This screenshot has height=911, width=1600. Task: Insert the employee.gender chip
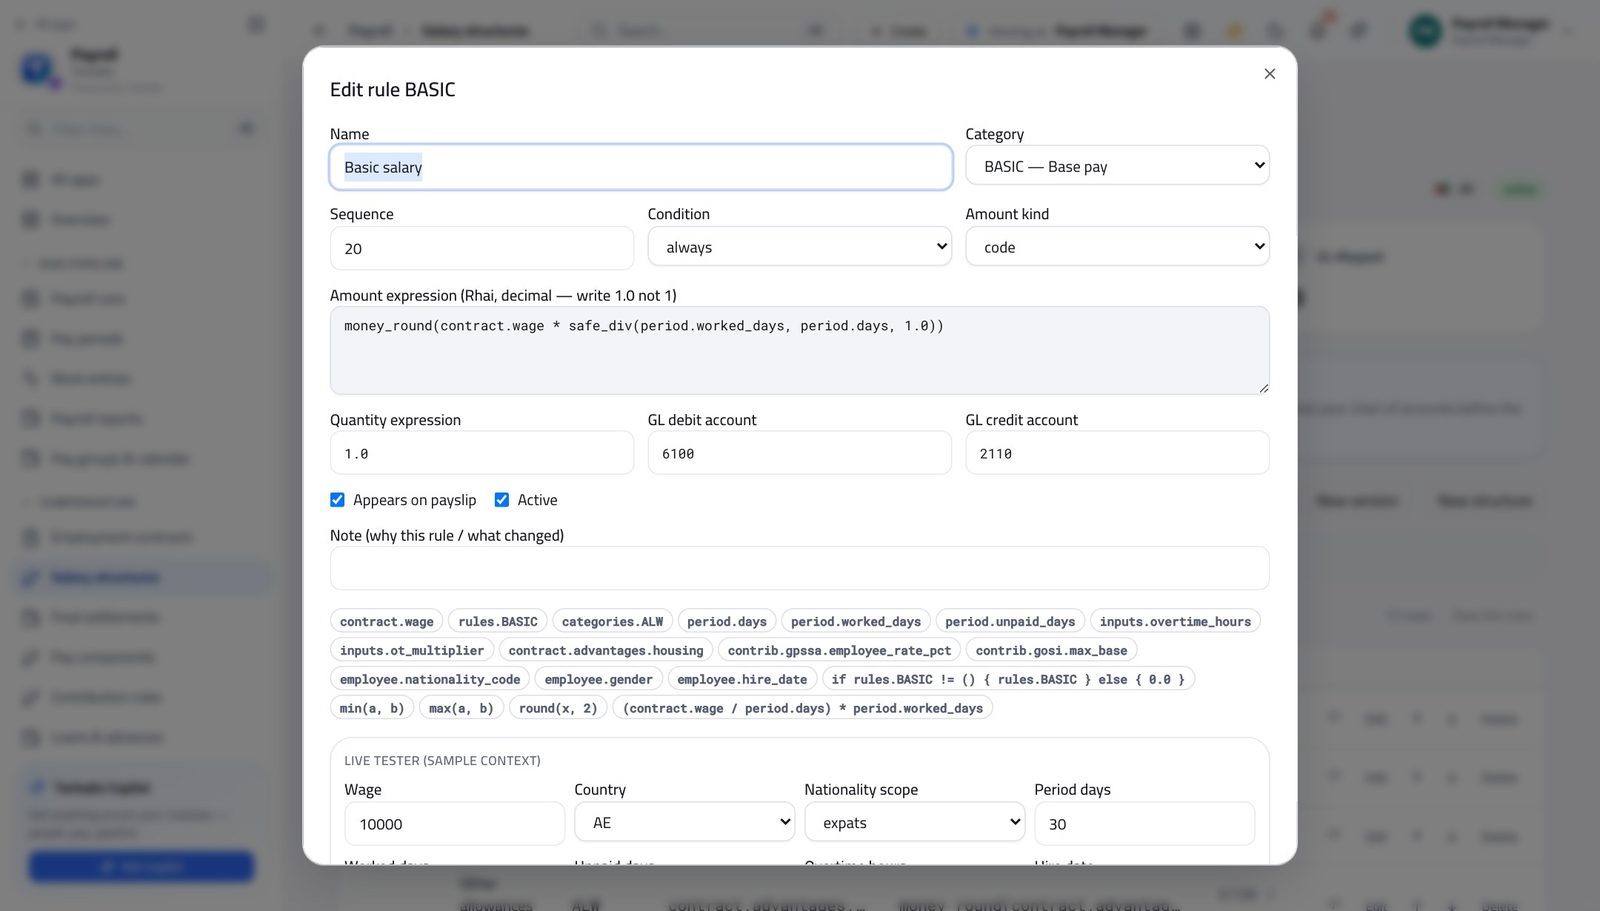(x=599, y=680)
